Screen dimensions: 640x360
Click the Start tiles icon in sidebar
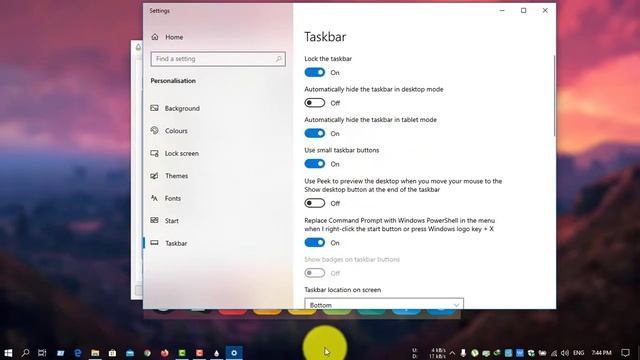154,220
